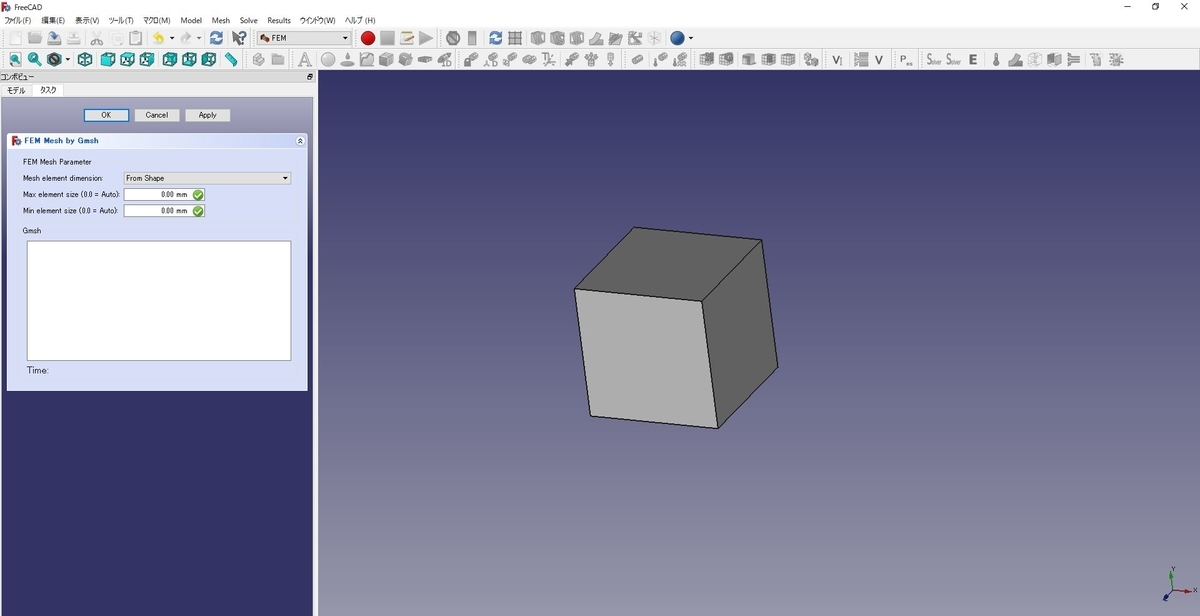The image size is (1200, 616).
Task: Click the Measure distance ruler icon
Action: pos(231,60)
